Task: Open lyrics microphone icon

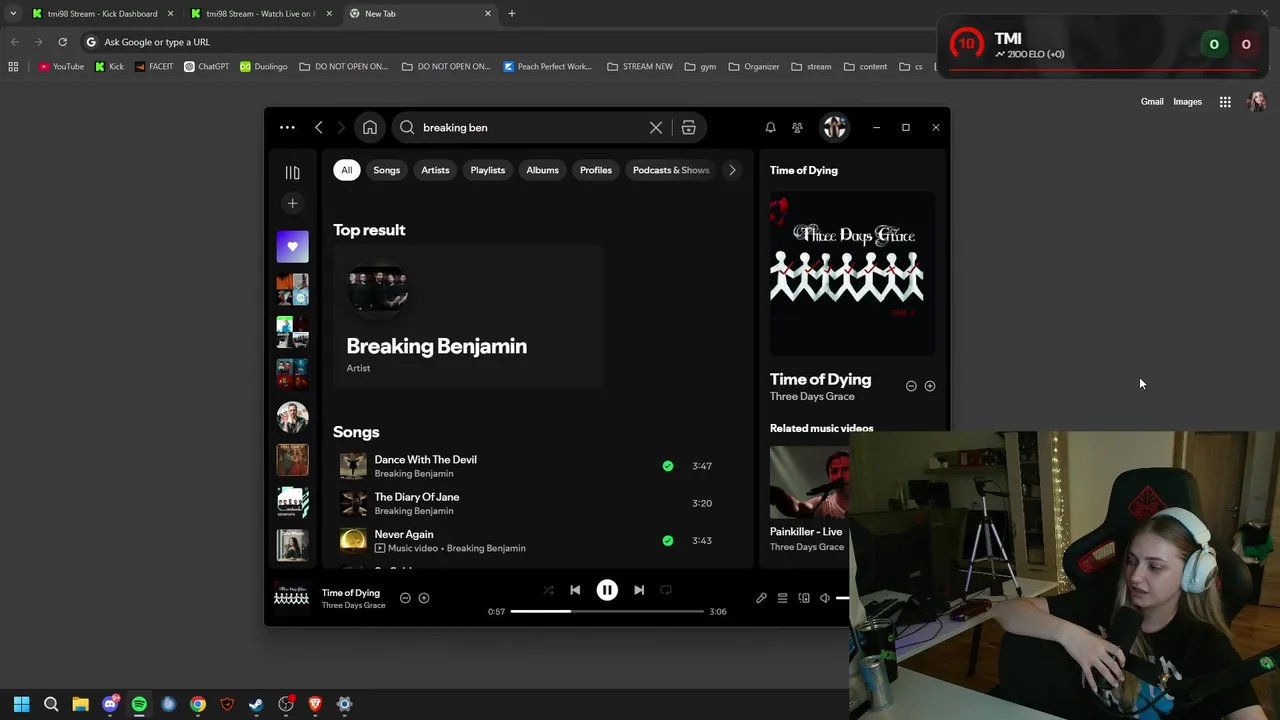Action: (x=761, y=598)
